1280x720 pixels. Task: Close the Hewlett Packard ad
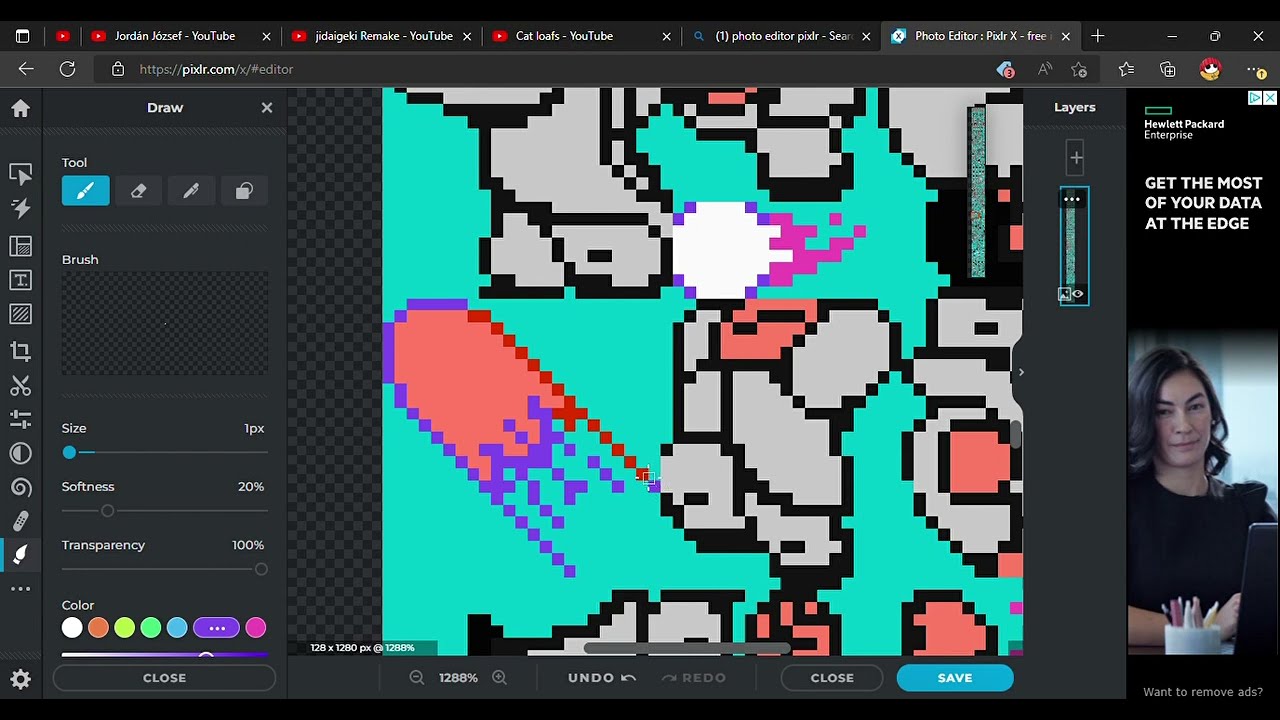pos(1269,97)
